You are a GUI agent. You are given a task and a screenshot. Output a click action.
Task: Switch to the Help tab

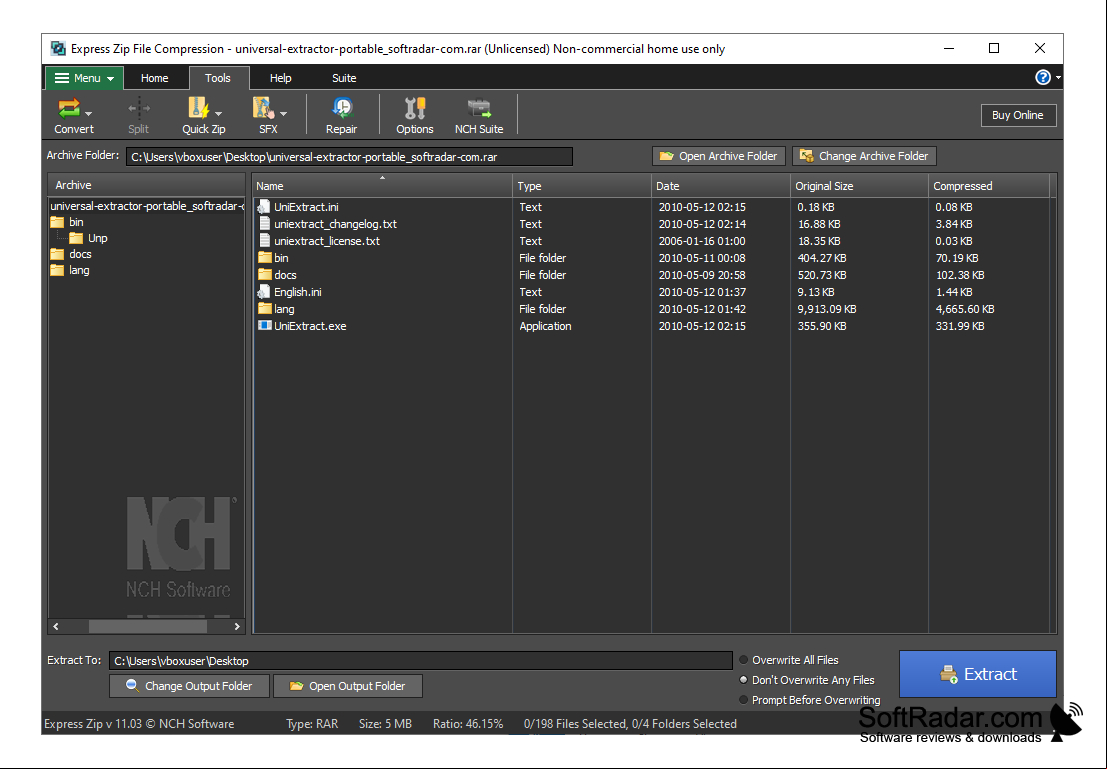[x=280, y=78]
